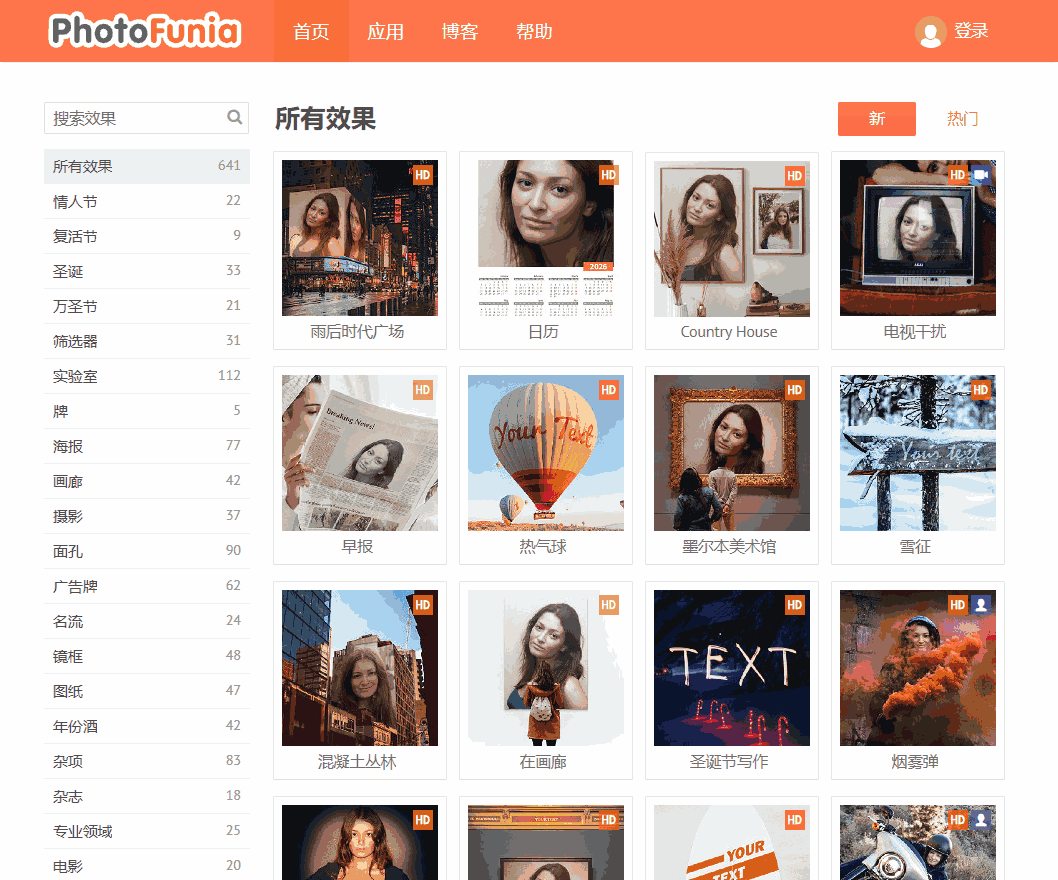The image size is (1058, 880).
Task: Select 所有效果 category in sidebar
Action: pyautogui.click(x=146, y=166)
